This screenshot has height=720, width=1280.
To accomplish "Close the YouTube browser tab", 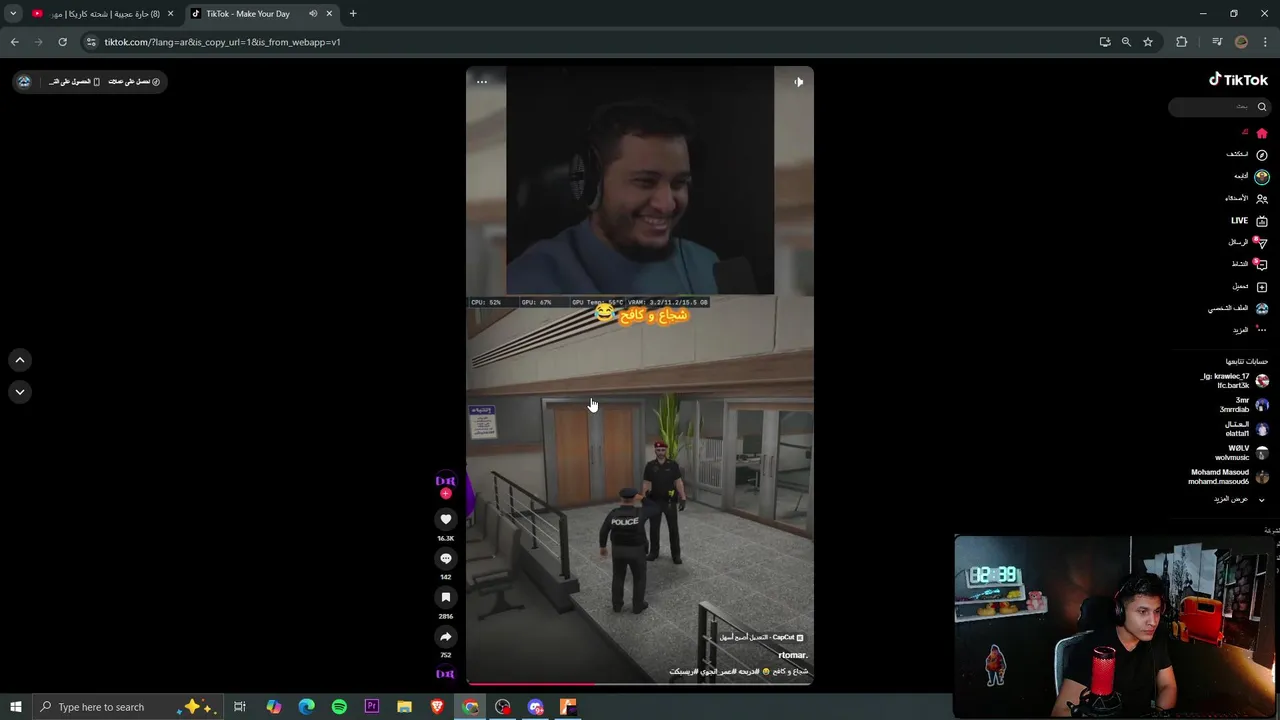I will point(170,14).
